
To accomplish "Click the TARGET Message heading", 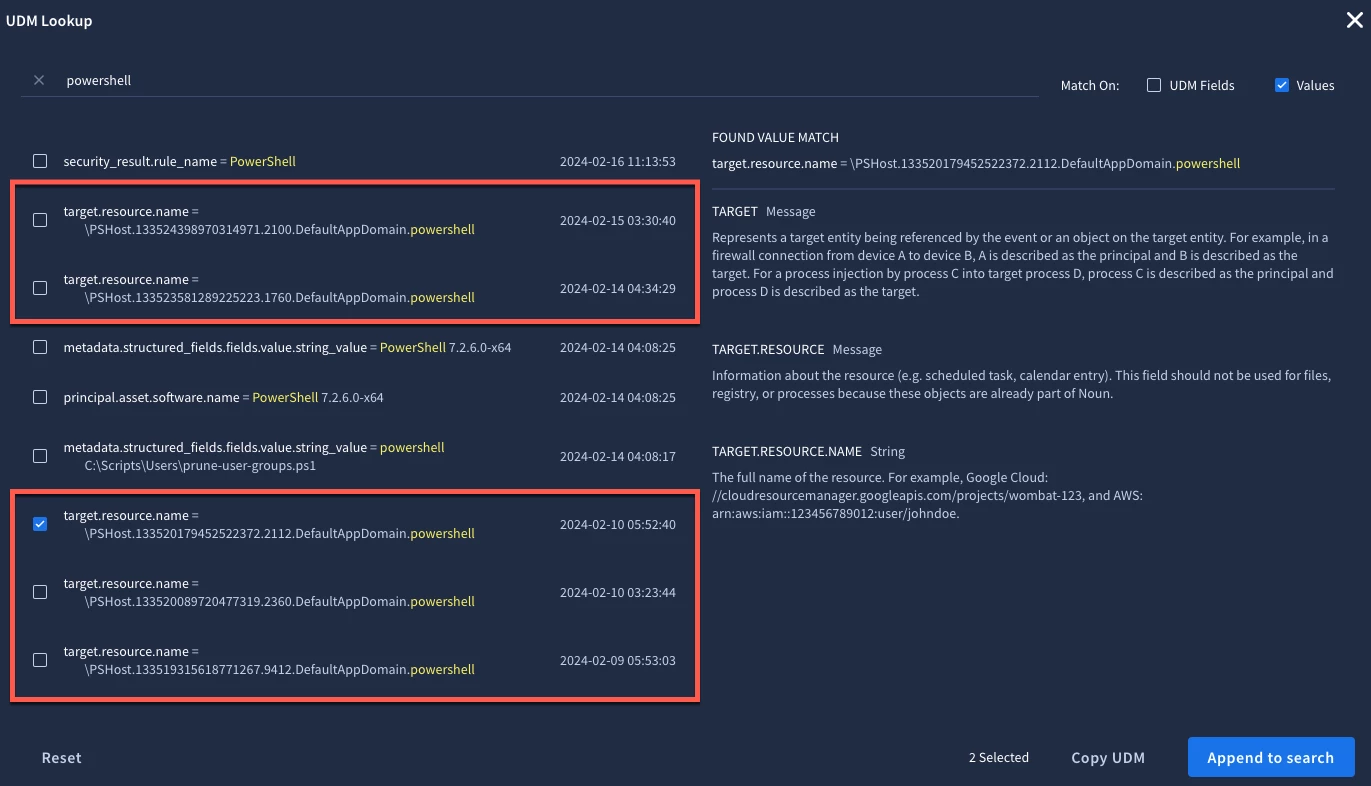I will click(764, 212).
